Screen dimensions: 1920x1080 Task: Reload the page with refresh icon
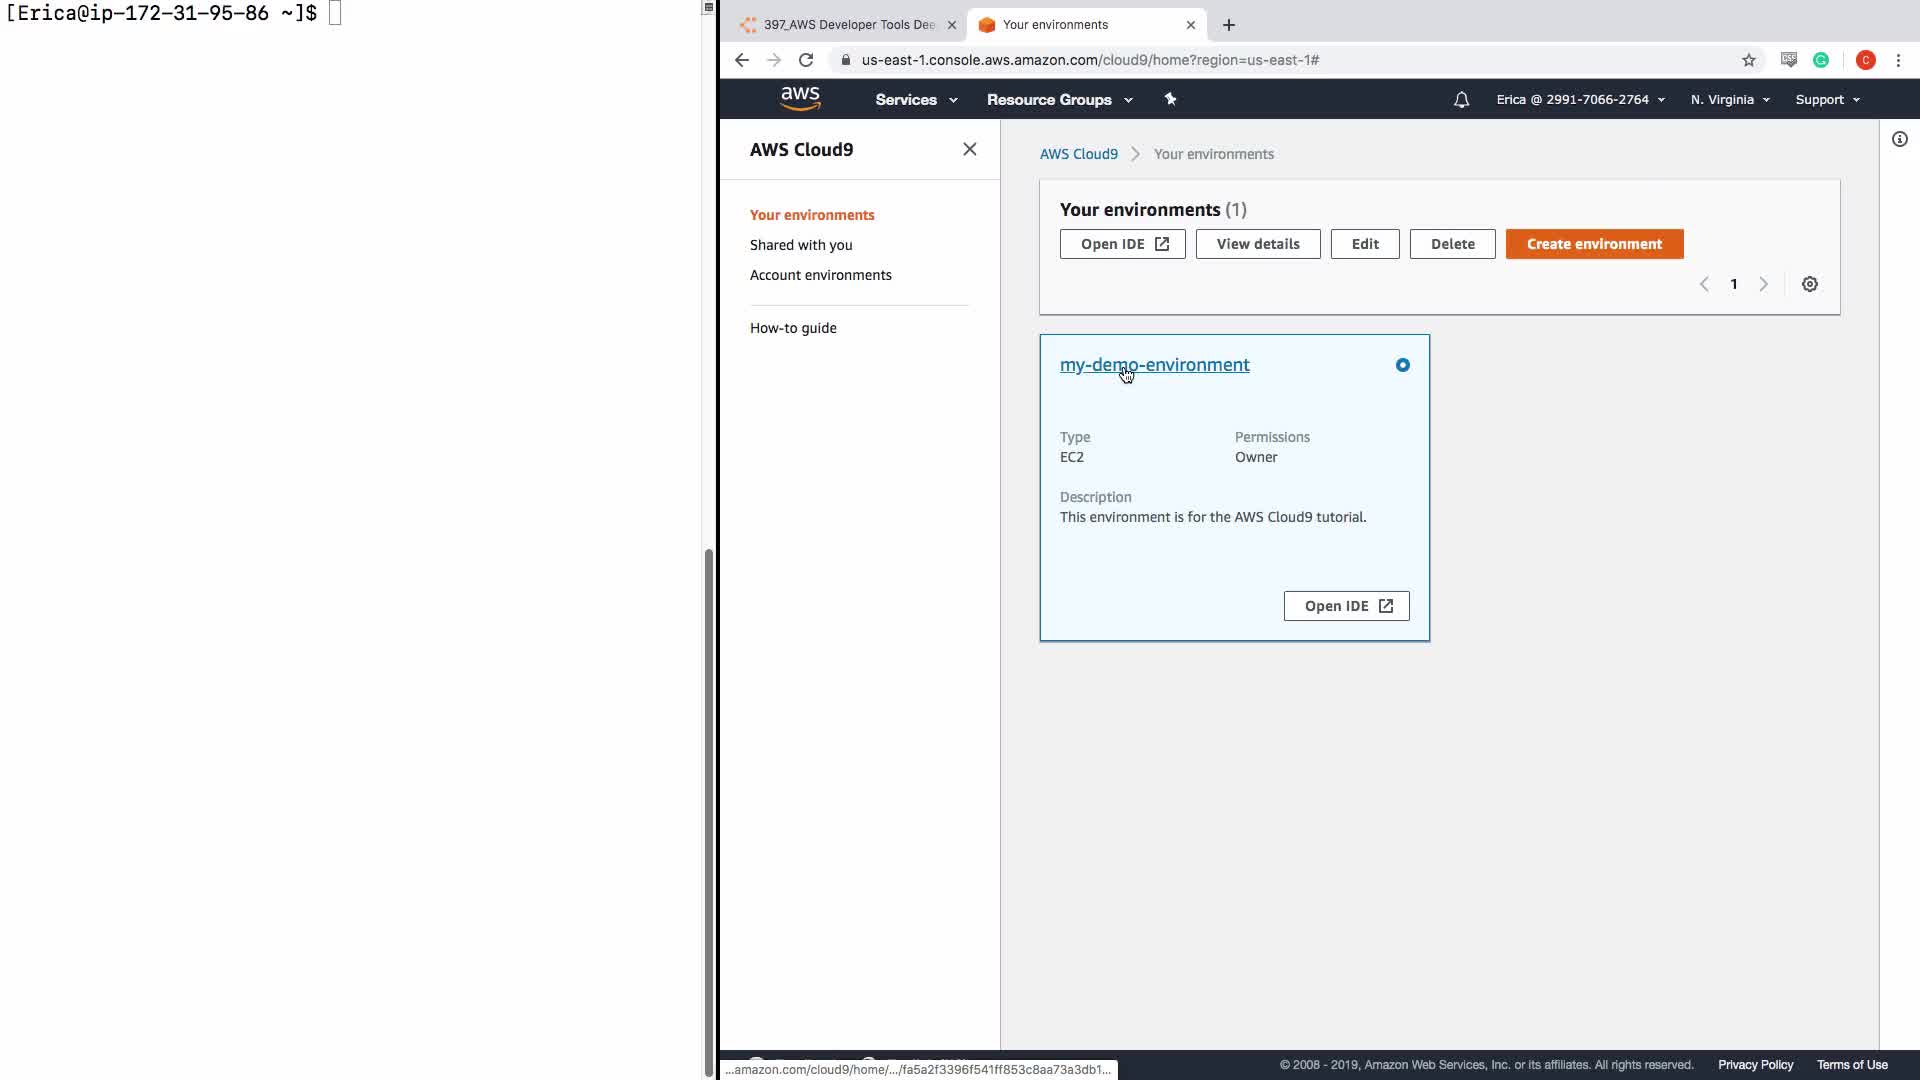[806, 60]
